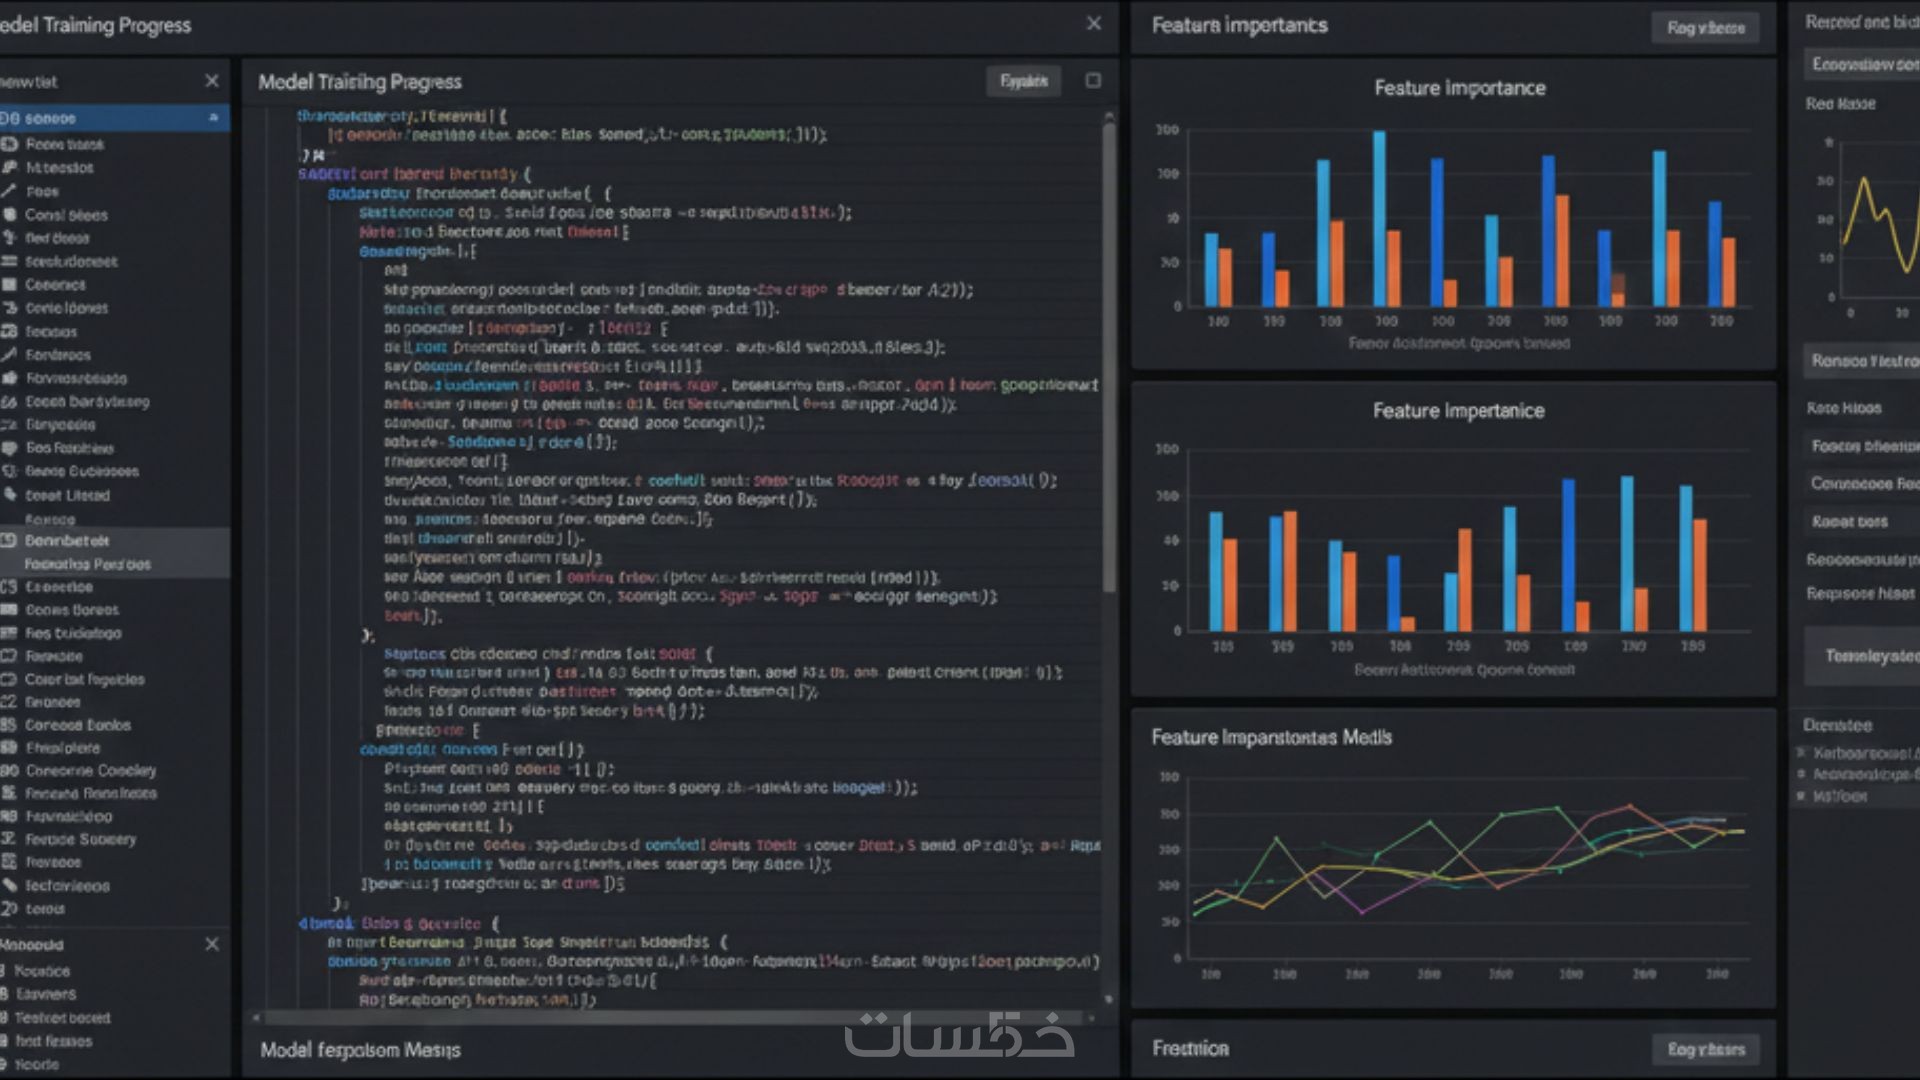The height and width of the screenshot is (1080, 1920).
Task: Collapse the selected sonece sidebar header arrow
Action: pyautogui.click(x=213, y=118)
